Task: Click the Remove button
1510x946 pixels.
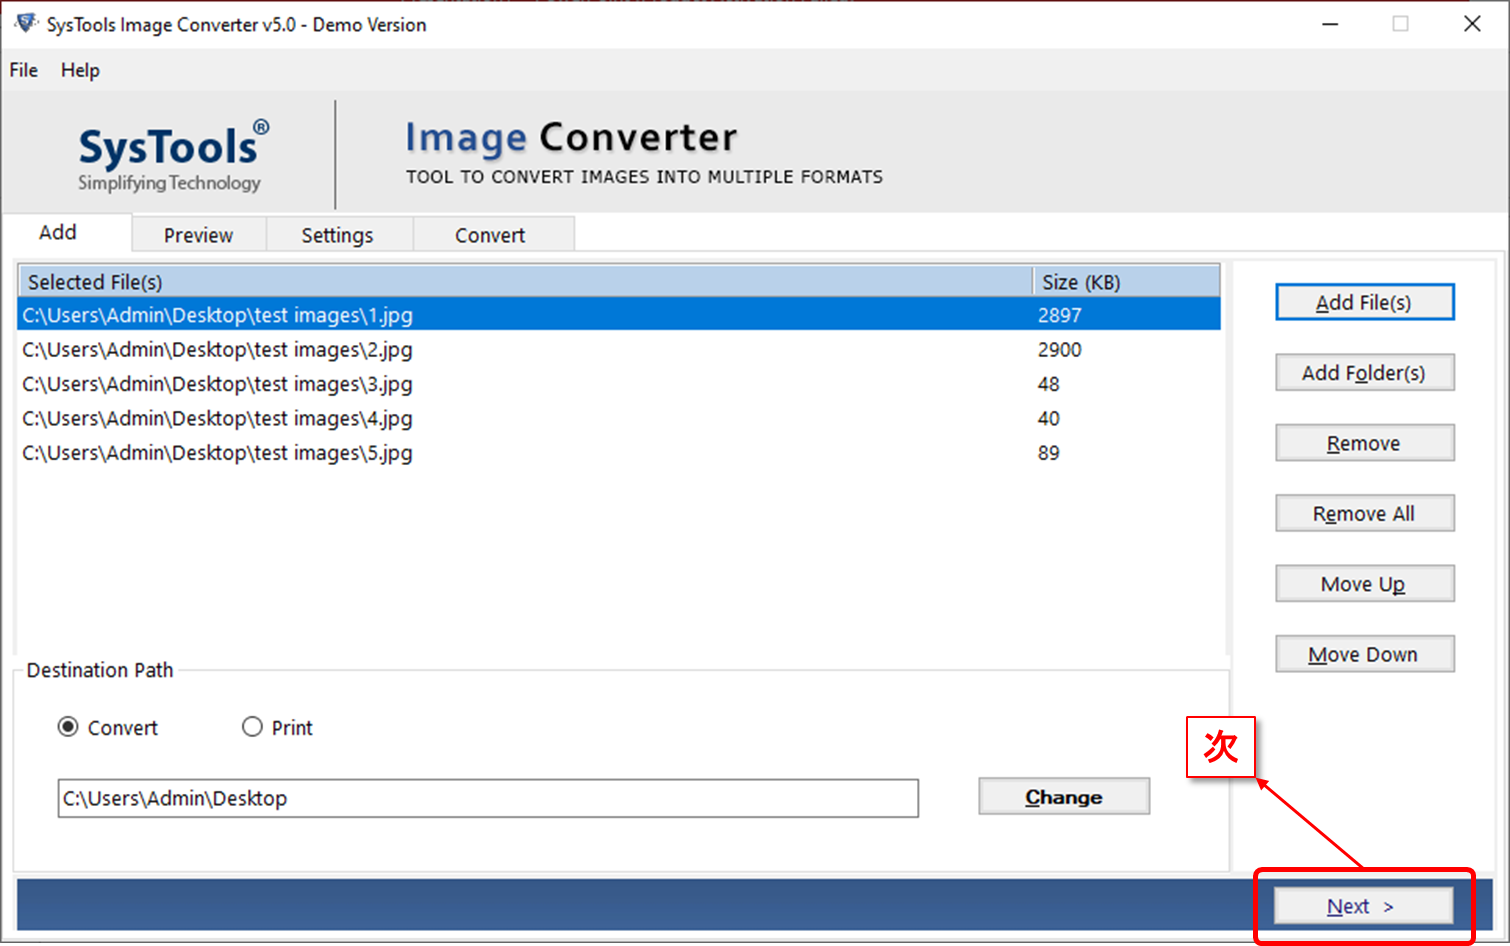Action: coord(1364,442)
